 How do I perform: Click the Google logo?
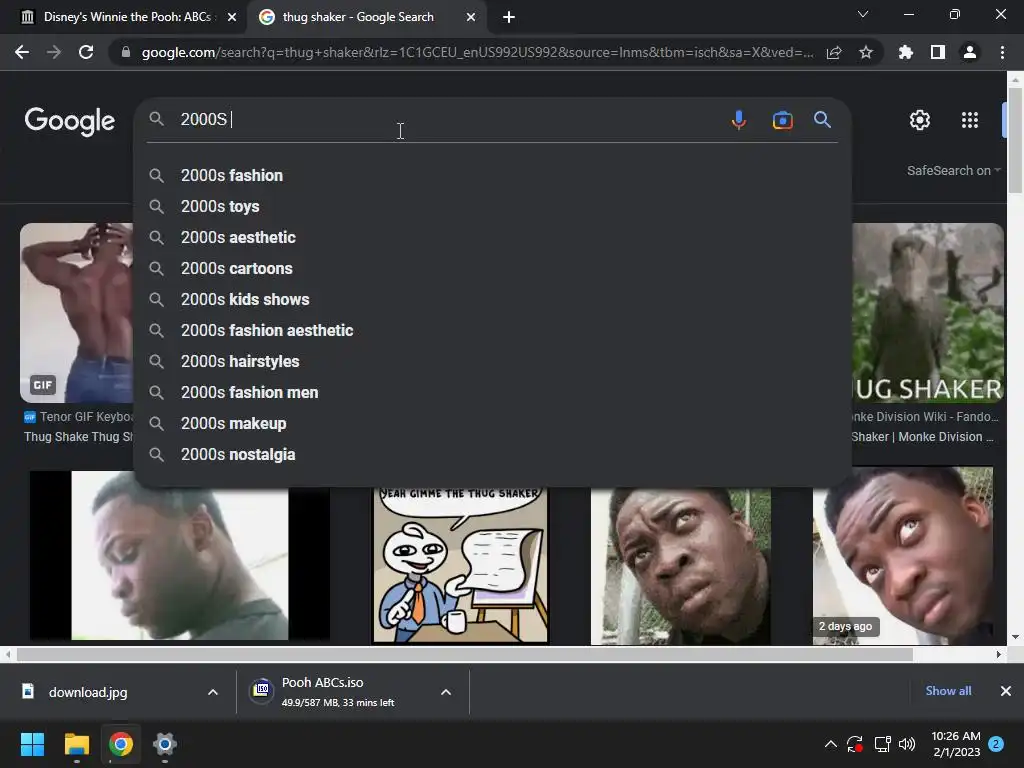69,121
